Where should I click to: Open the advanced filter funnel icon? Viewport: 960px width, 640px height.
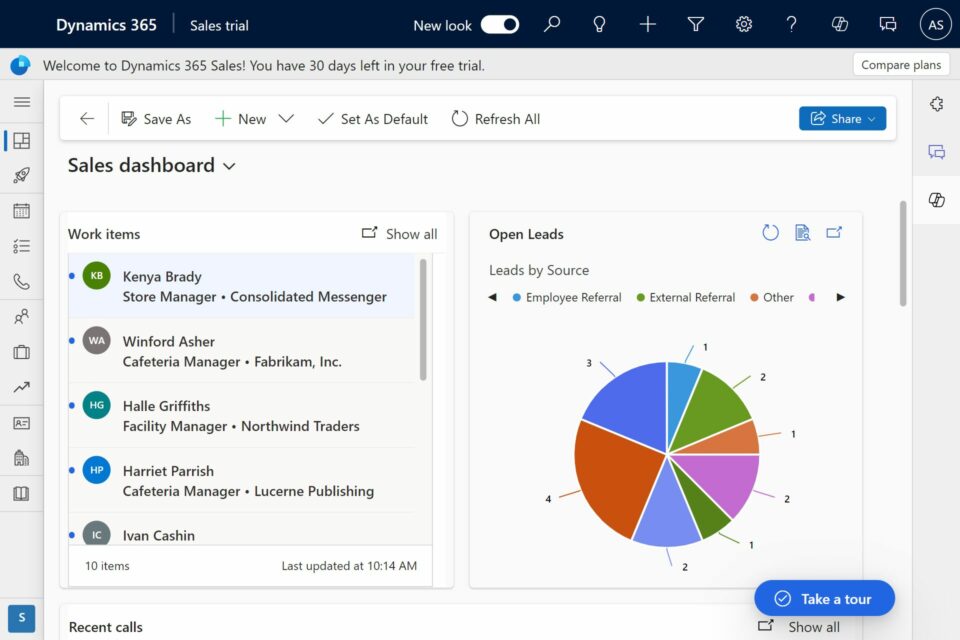coord(696,25)
